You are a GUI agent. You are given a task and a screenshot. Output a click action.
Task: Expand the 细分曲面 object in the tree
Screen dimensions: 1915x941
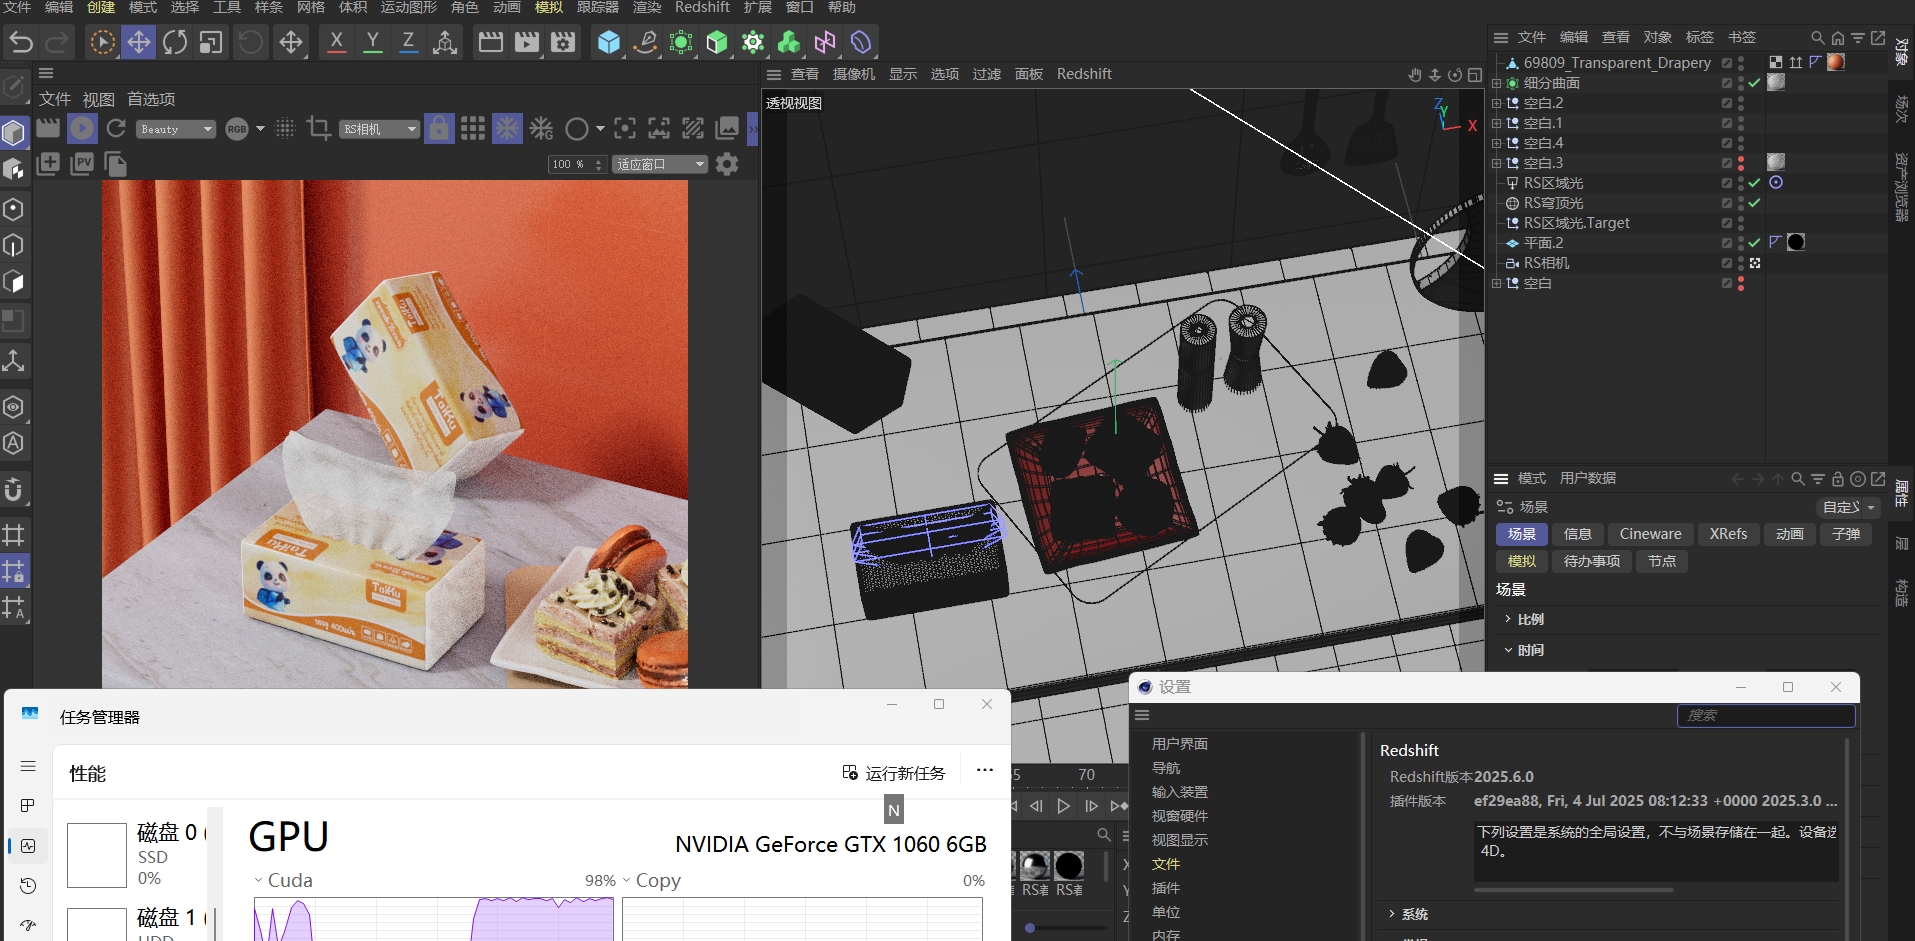pyautogui.click(x=1496, y=83)
